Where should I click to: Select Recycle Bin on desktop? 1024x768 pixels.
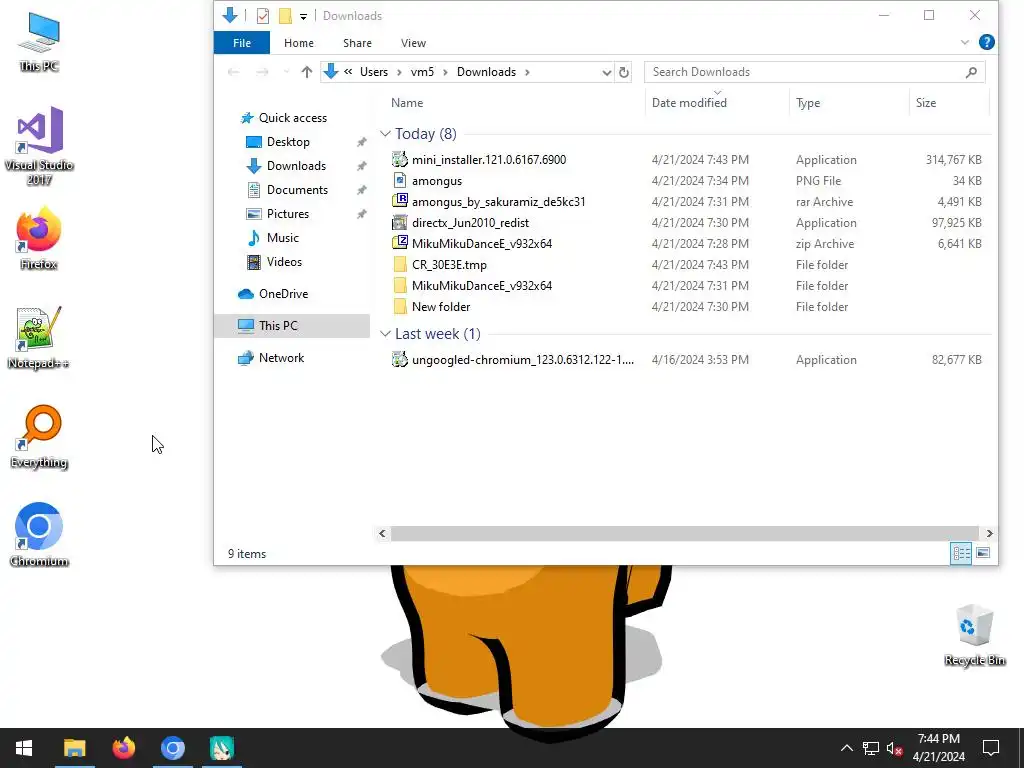point(974,635)
